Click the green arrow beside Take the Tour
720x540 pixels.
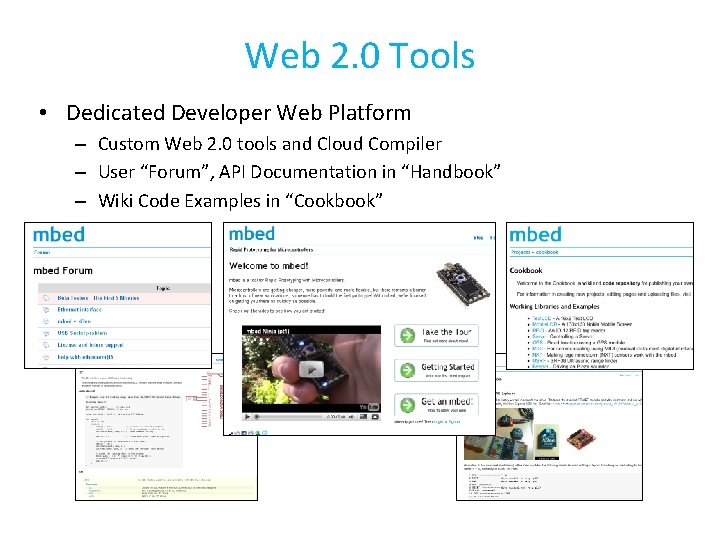pos(407,335)
